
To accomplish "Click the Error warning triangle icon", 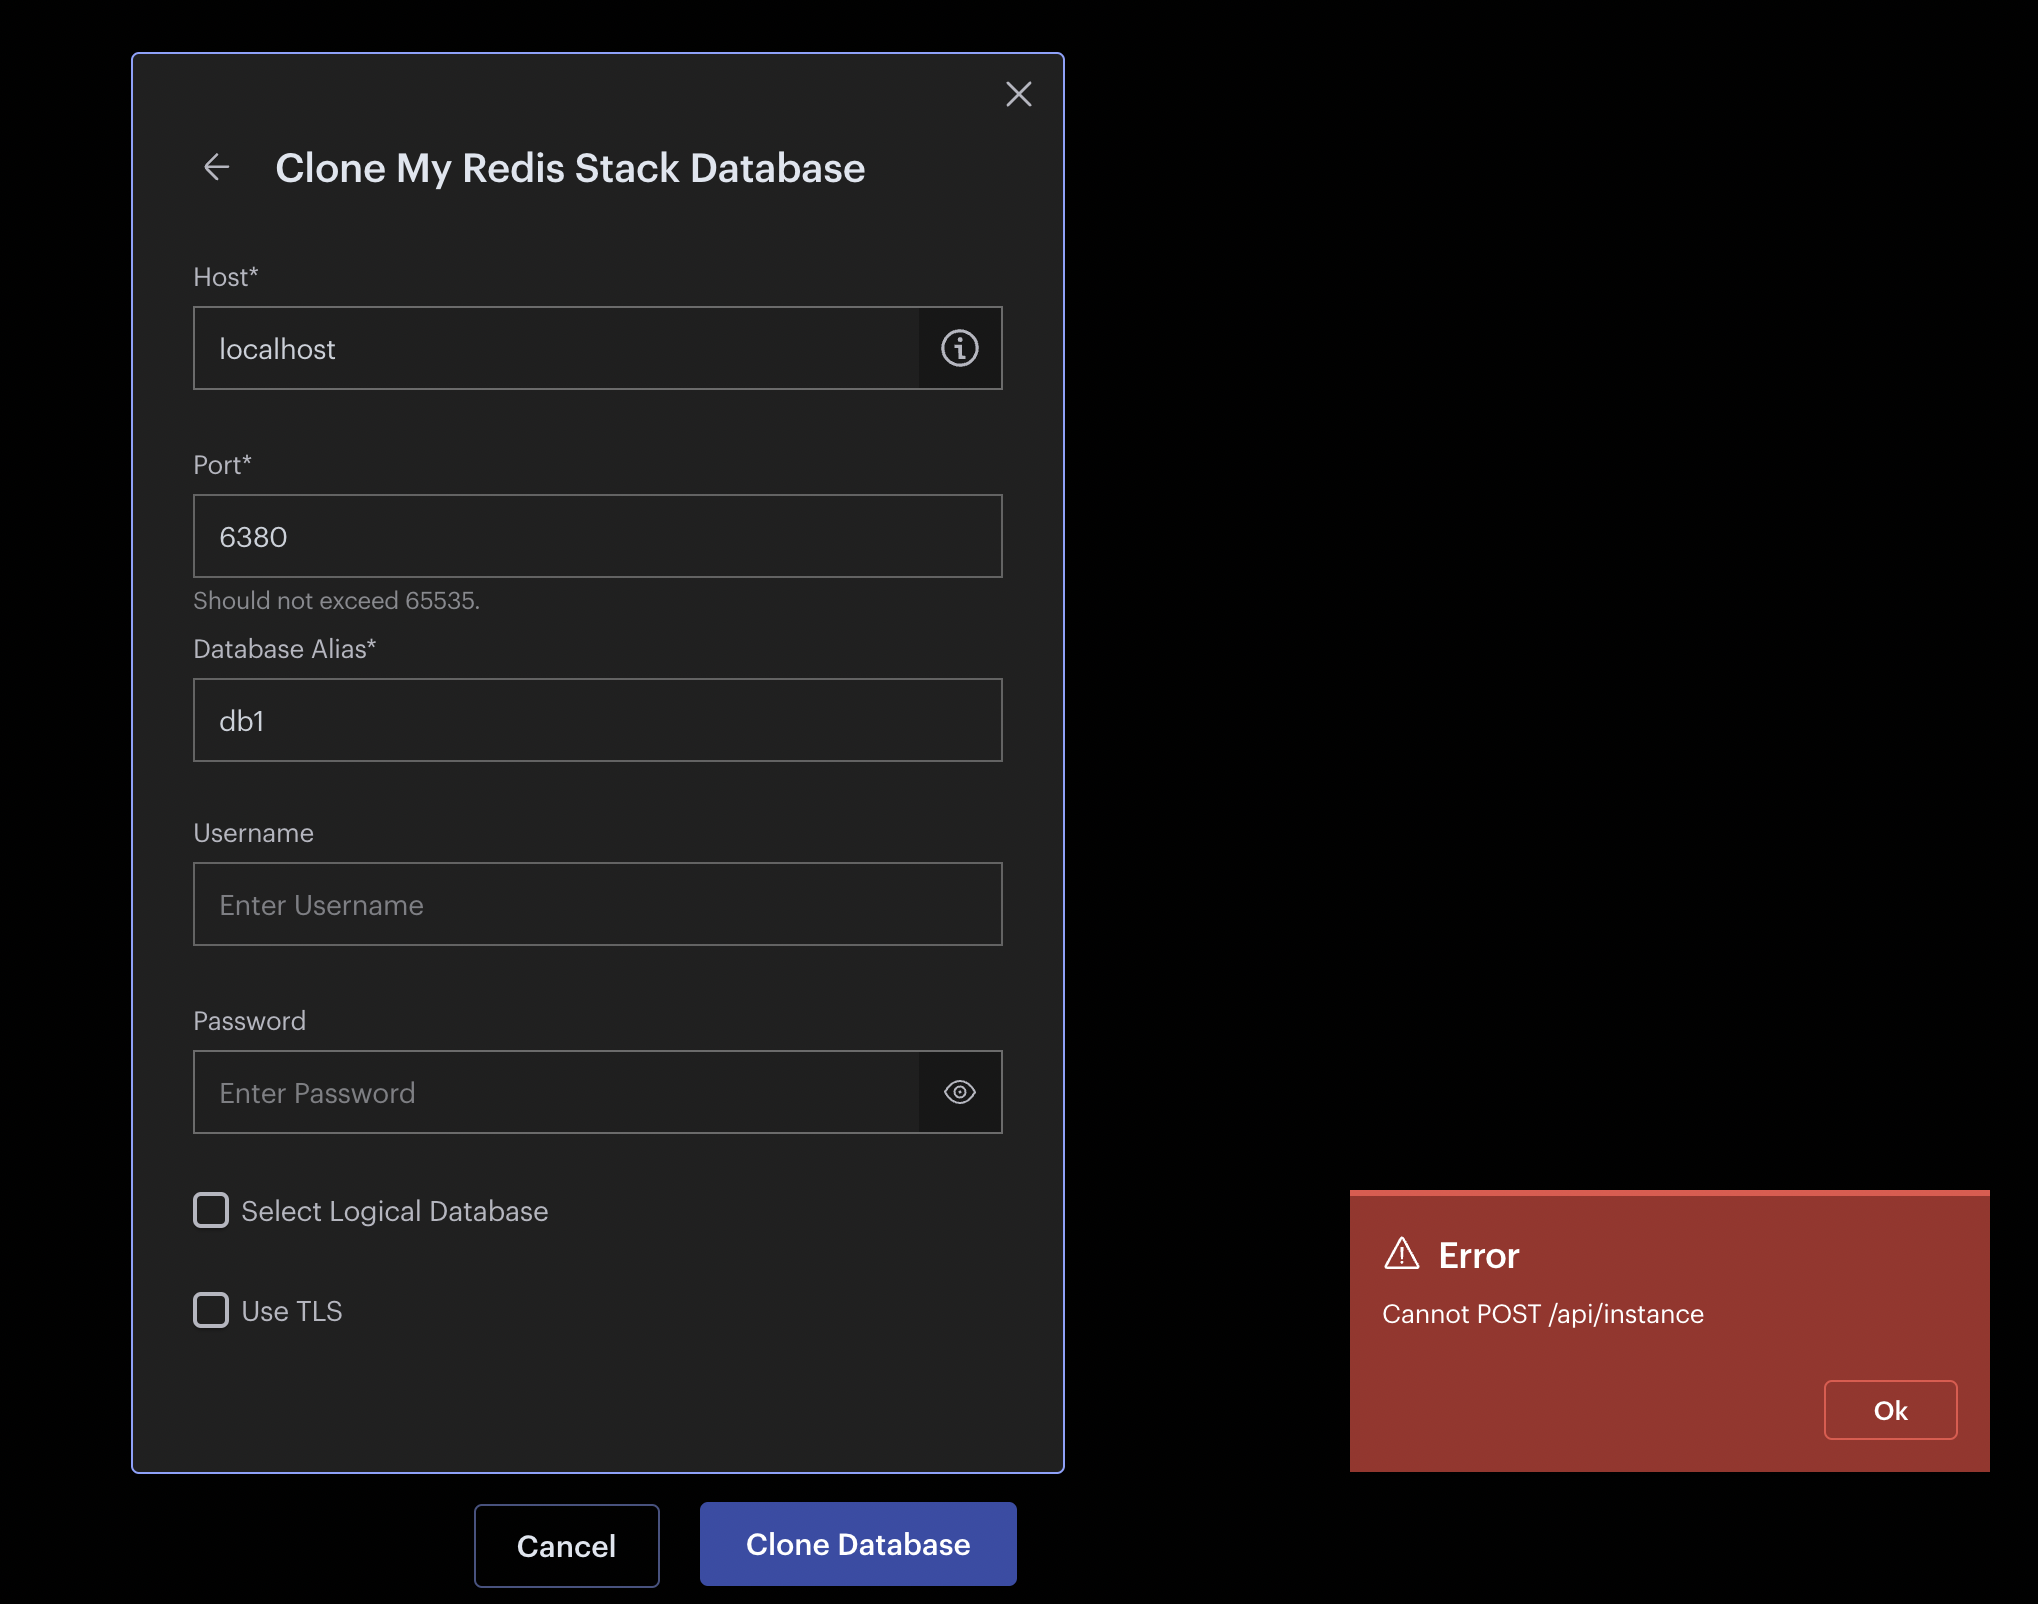I will tap(1401, 1254).
